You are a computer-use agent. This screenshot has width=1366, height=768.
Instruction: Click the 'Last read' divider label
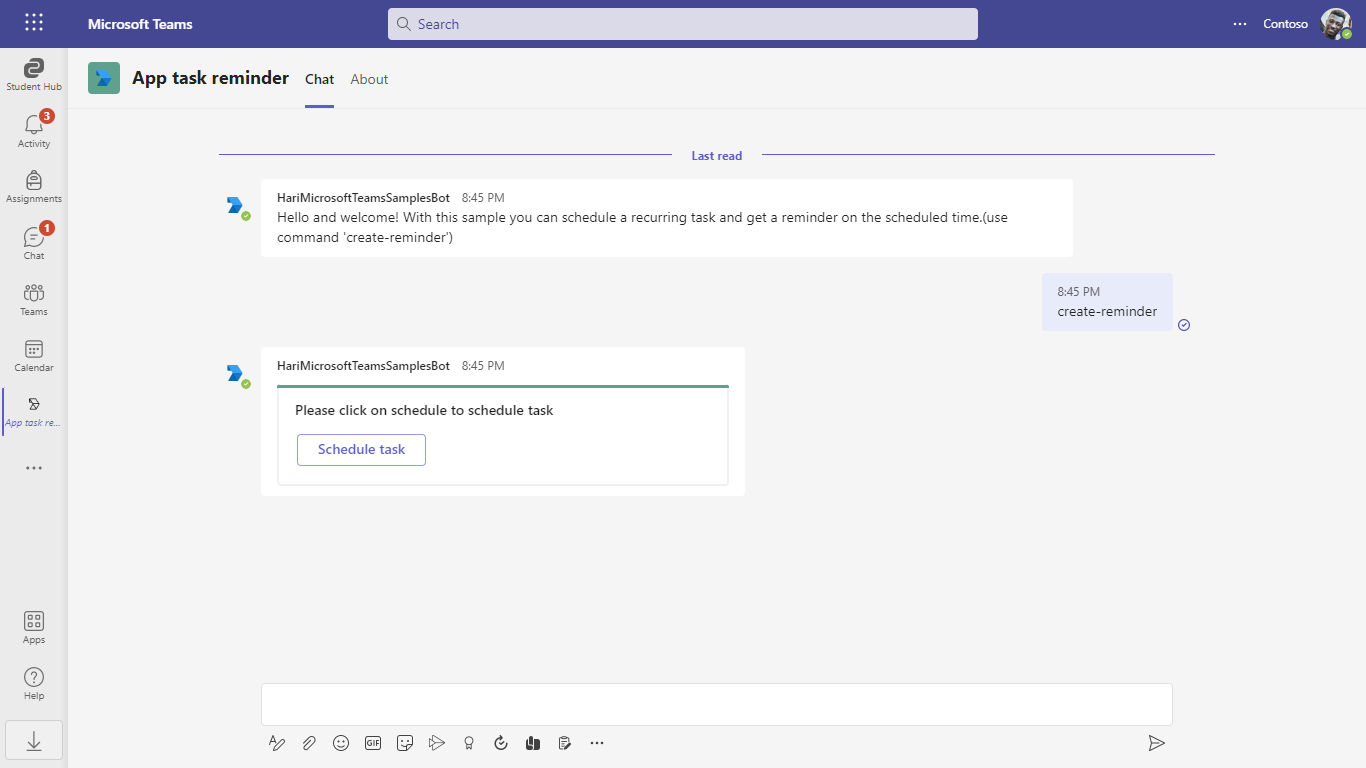[x=717, y=156]
